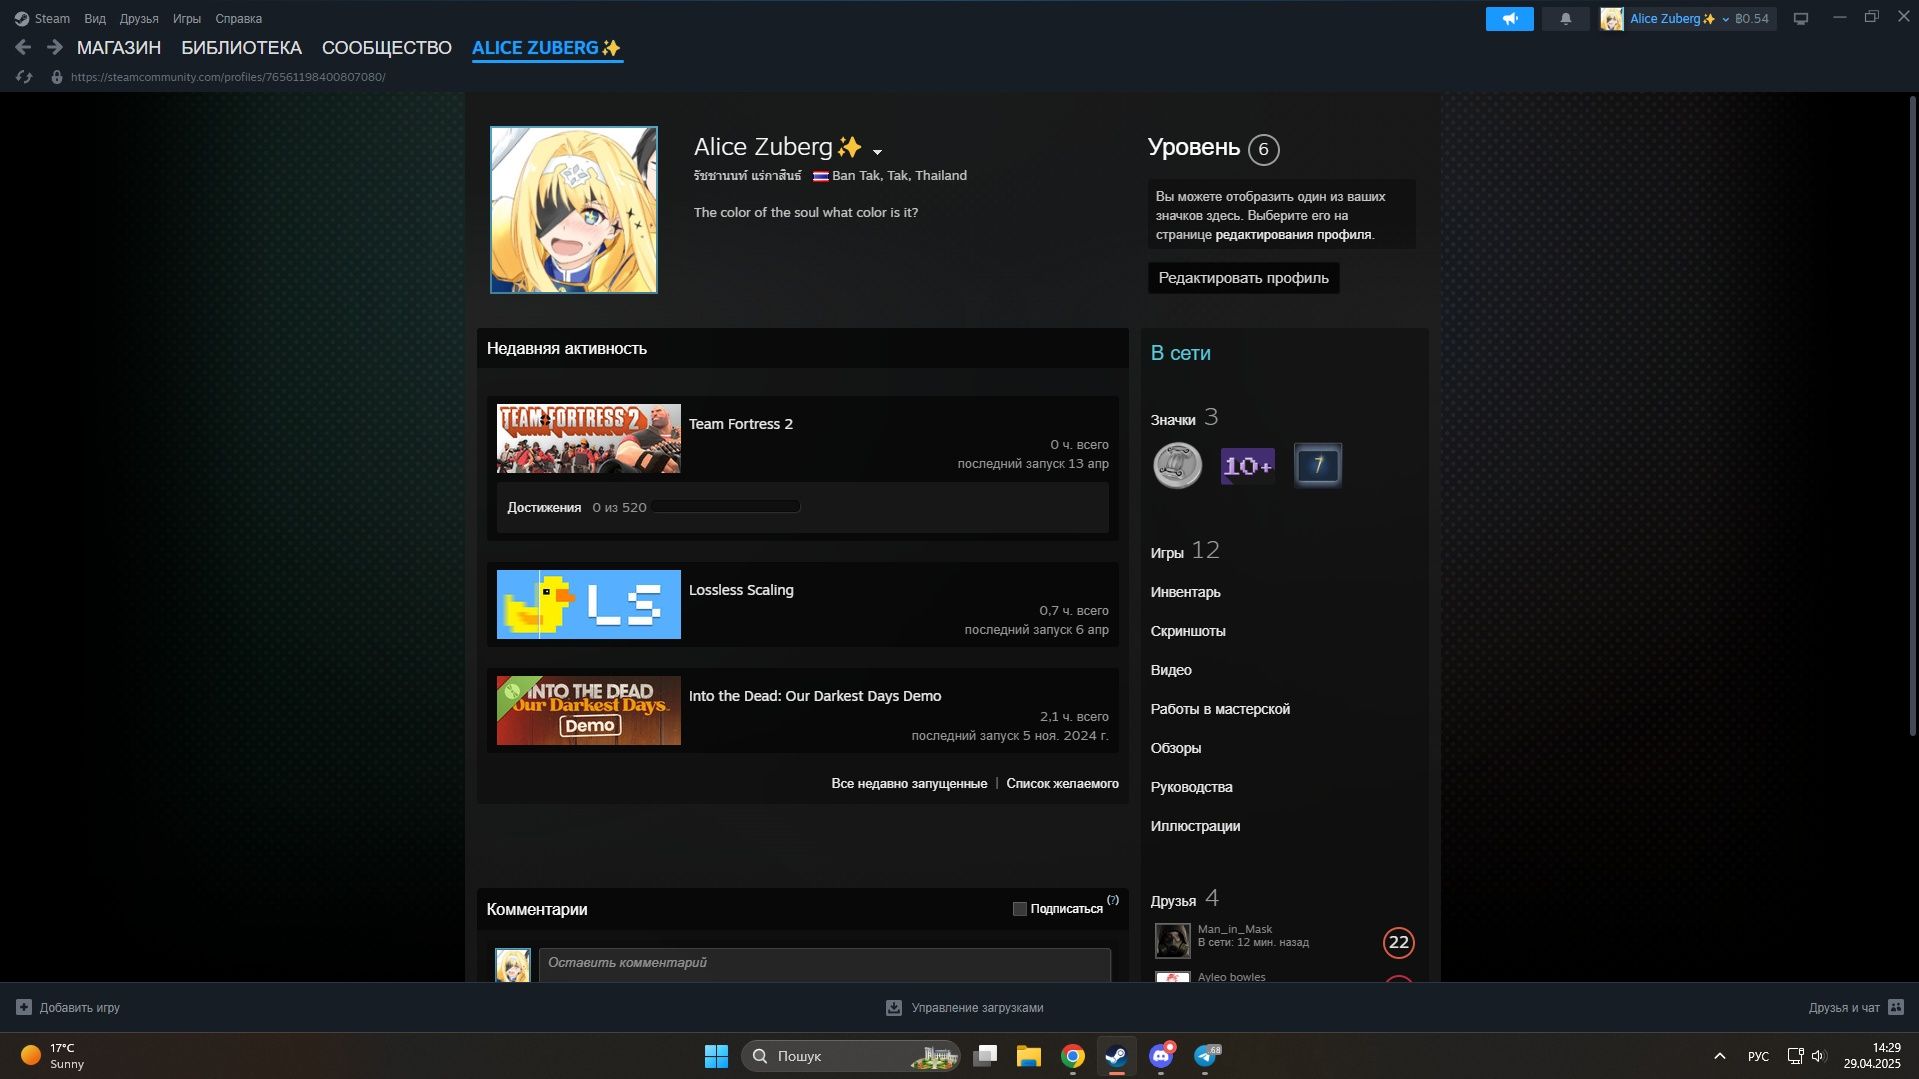
Task: Open the Windows Start menu
Action: pyautogui.click(x=716, y=1056)
